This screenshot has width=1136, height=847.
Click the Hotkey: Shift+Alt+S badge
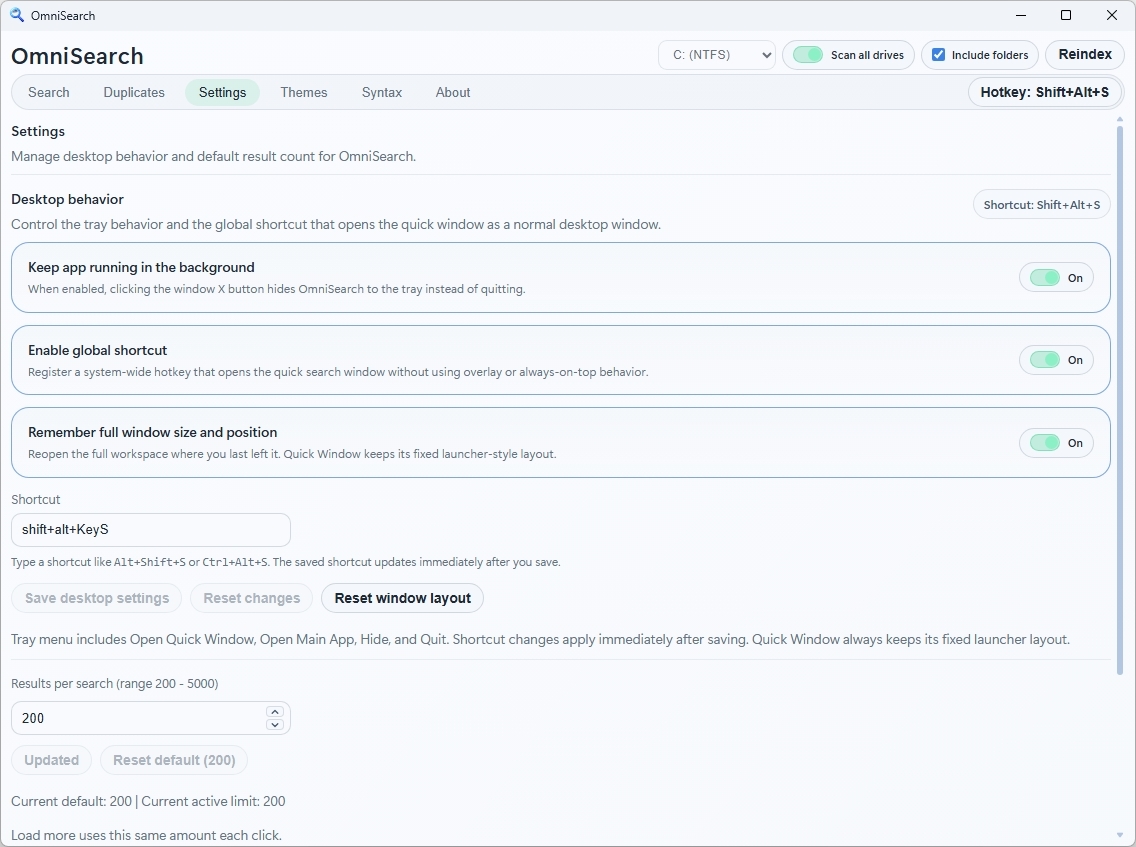[x=1044, y=91]
